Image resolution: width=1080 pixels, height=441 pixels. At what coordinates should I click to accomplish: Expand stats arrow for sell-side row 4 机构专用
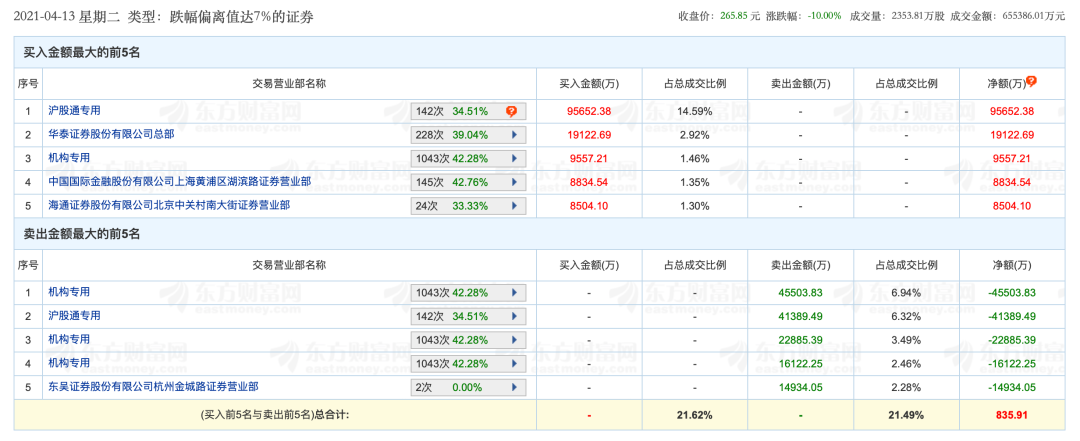point(514,363)
